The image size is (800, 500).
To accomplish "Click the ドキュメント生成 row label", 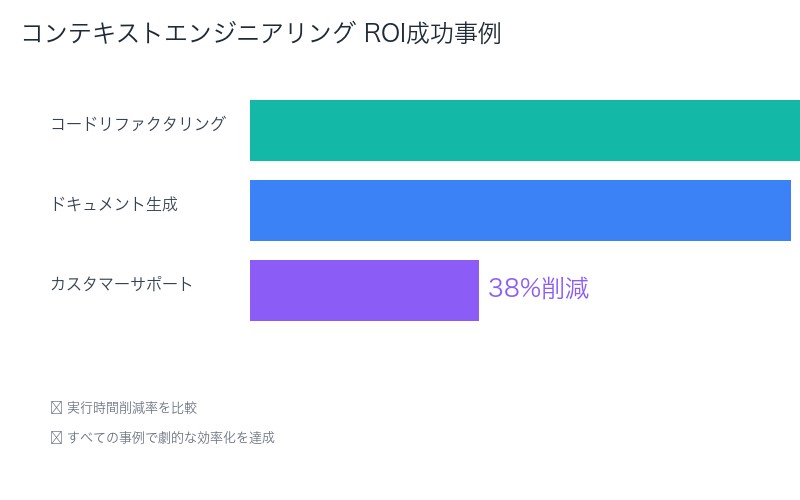I will [x=114, y=204].
